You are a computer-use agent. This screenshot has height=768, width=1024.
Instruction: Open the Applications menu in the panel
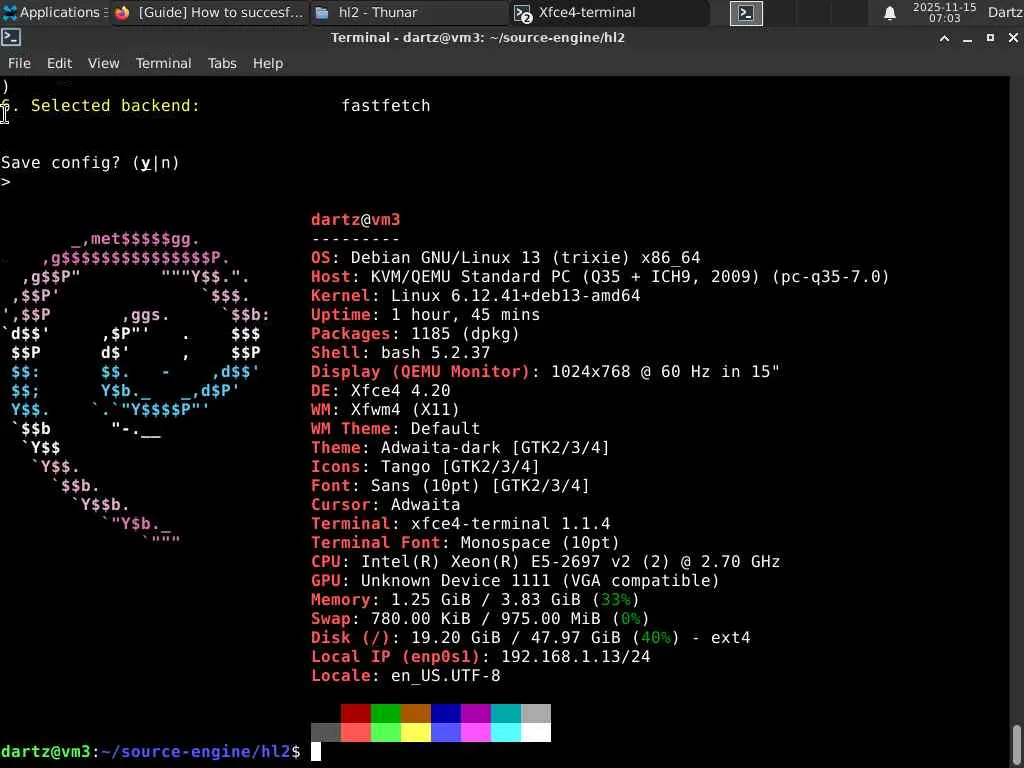(55, 12)
